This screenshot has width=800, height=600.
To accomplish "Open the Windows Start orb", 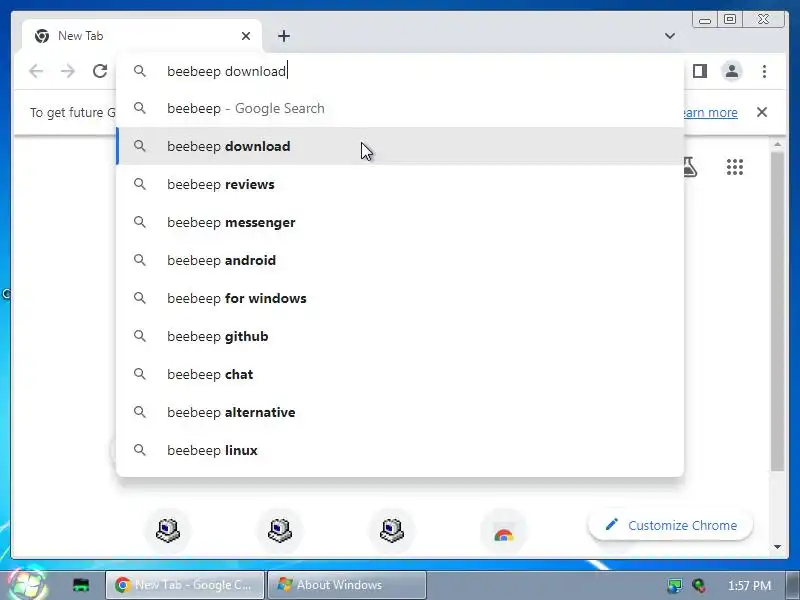I will pyautogui.click(x=28, y=585).
